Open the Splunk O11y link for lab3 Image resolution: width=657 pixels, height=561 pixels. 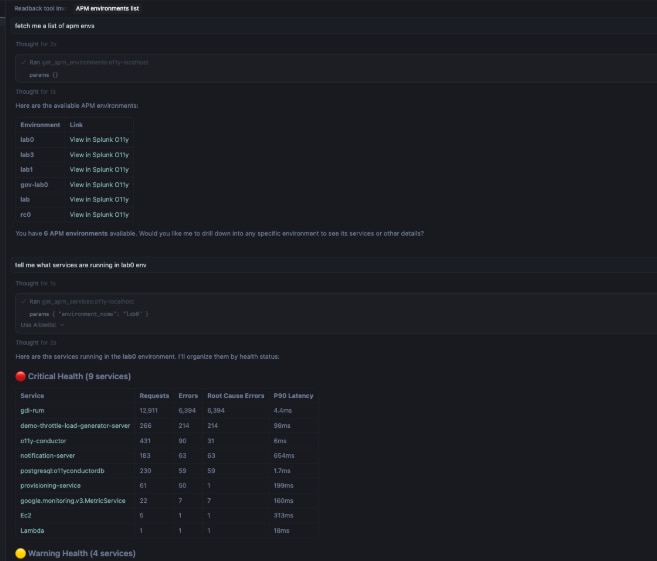(99, 155)
